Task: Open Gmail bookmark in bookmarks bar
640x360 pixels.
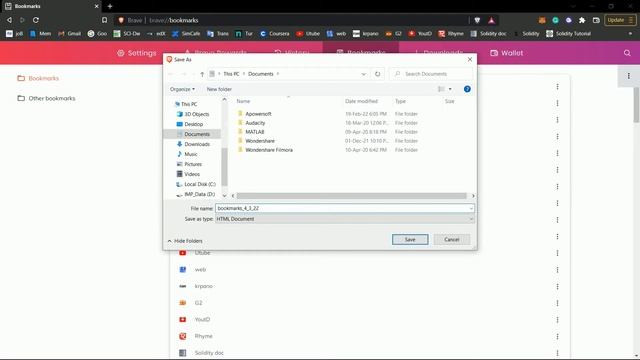Action: click(x=69, y=33)
